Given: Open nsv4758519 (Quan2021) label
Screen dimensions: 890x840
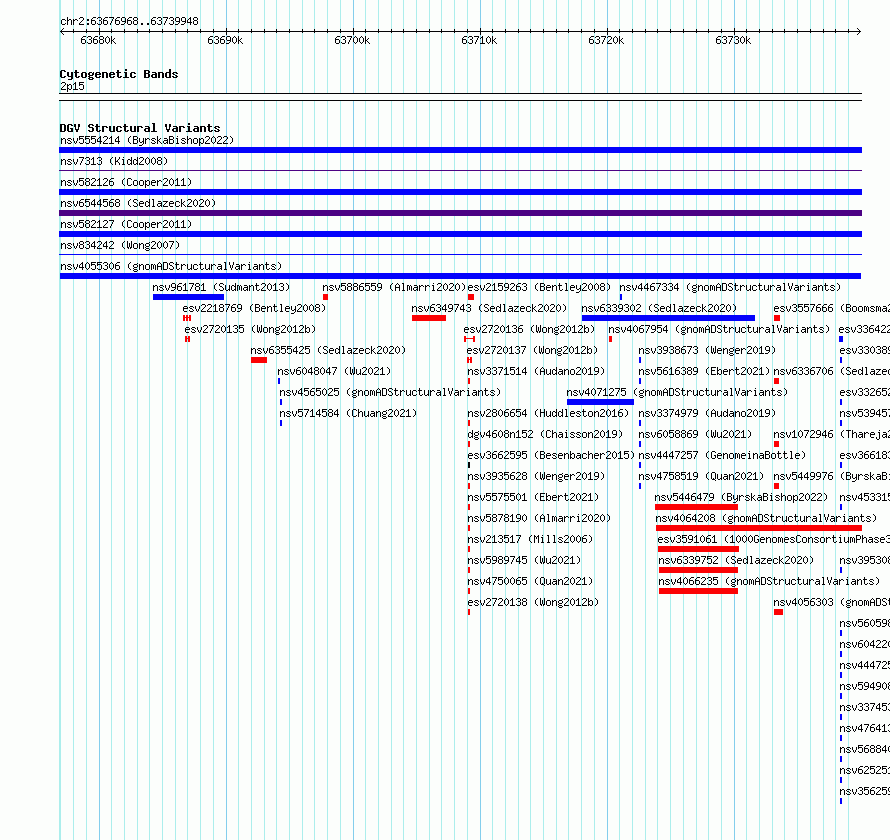Looking at the screenshot, I should [701, 476].
